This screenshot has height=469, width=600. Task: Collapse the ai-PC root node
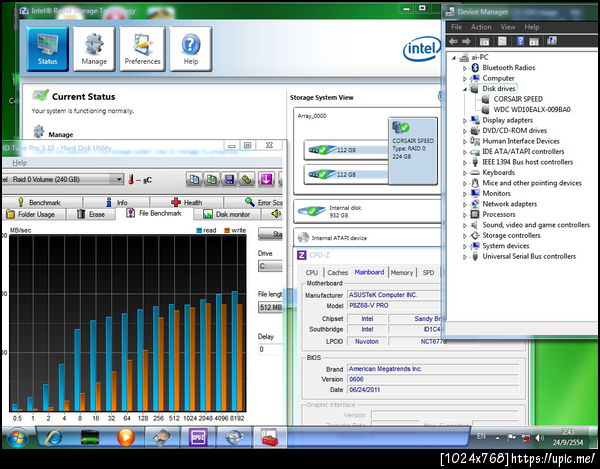pos(454,58)
